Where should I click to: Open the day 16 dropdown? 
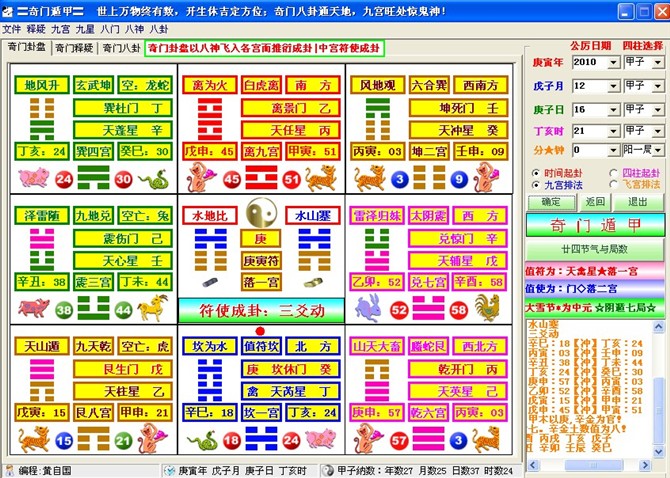point(613,110)
